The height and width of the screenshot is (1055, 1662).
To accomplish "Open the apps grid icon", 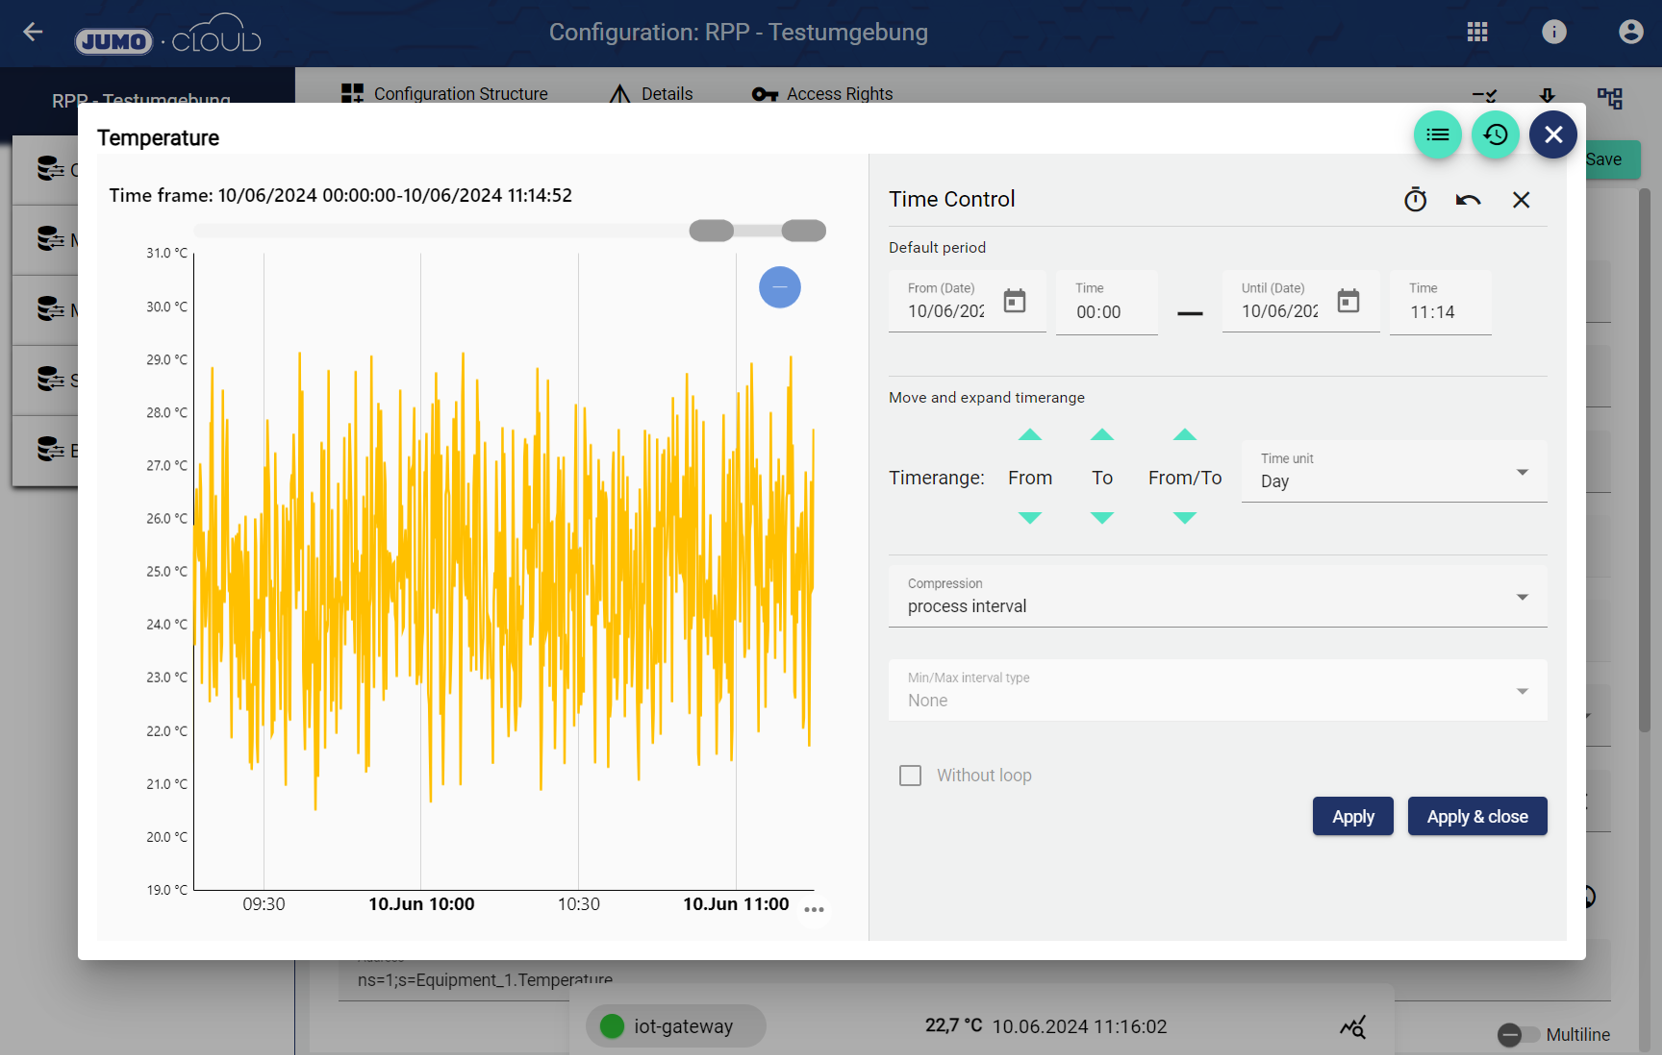I will pyautogui.click(x=1477, y=32).
